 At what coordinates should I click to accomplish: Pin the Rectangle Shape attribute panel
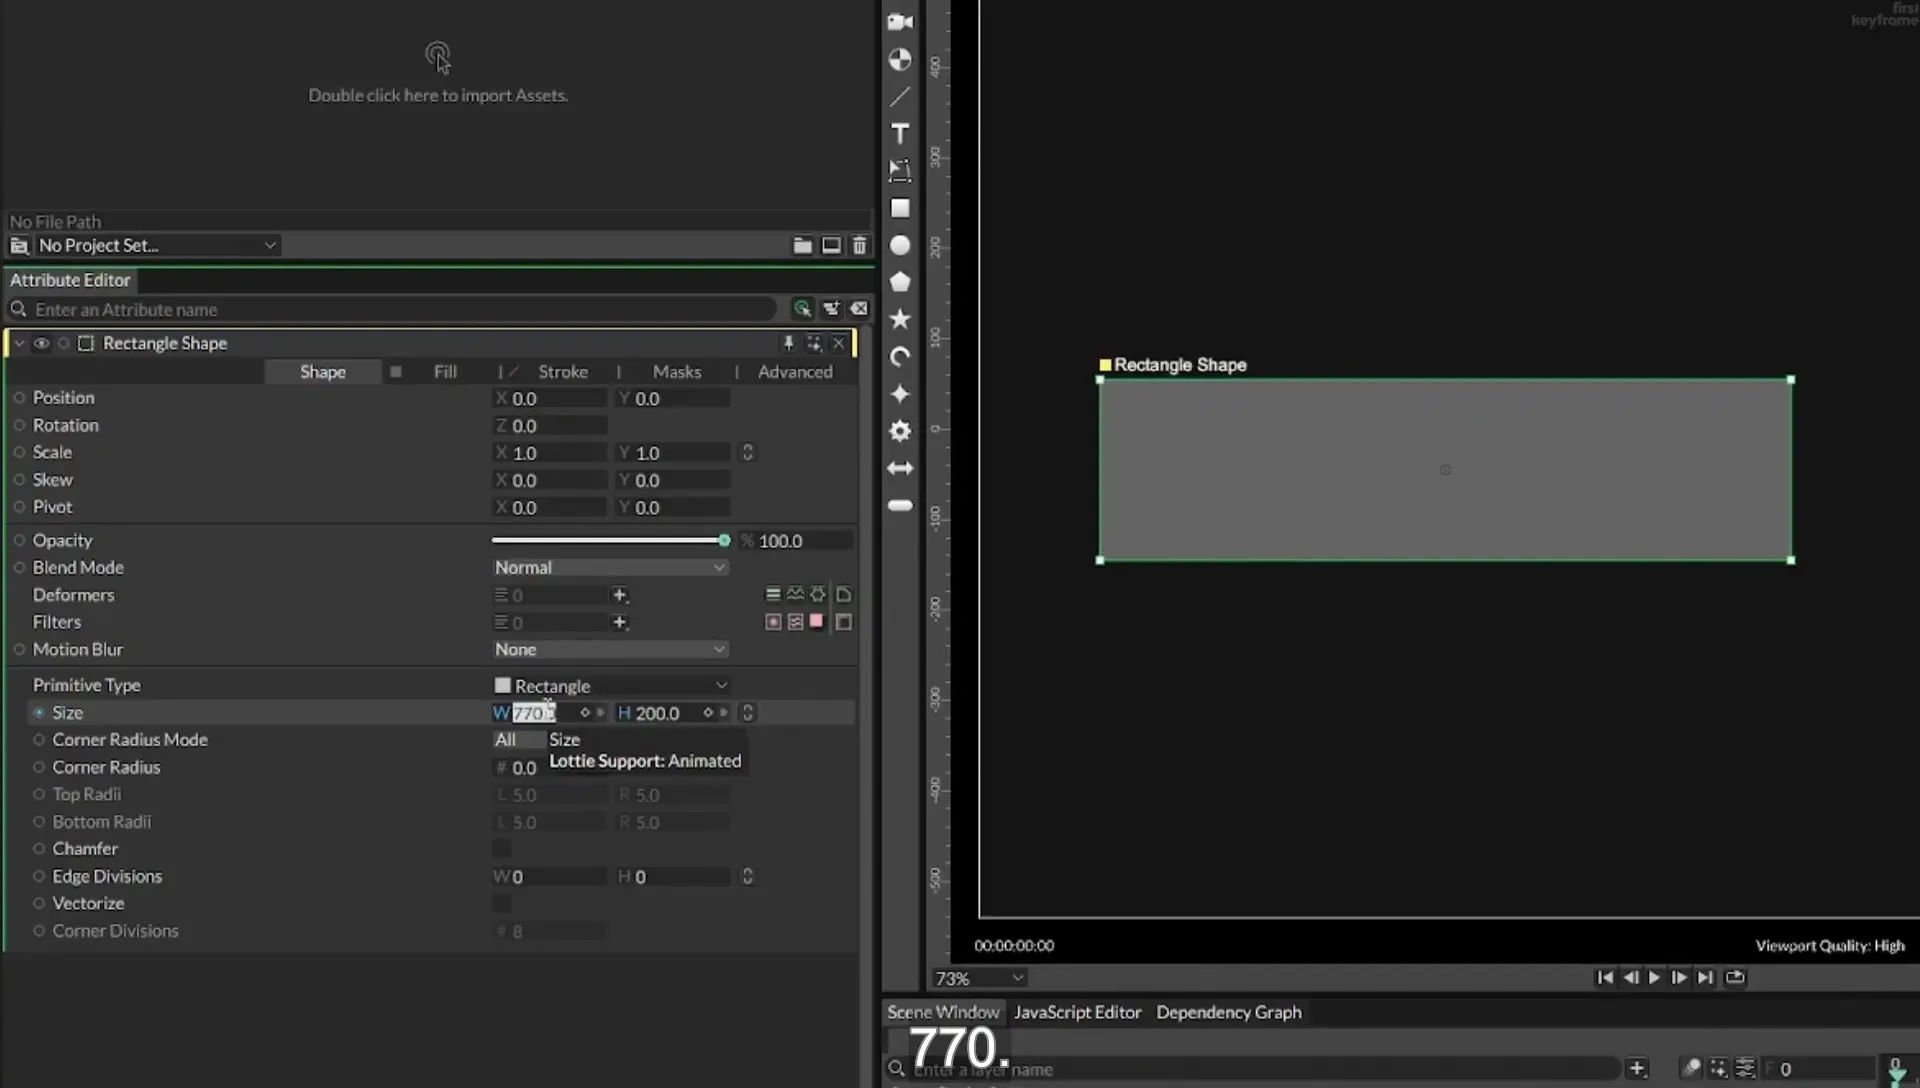tap(788, 343)
